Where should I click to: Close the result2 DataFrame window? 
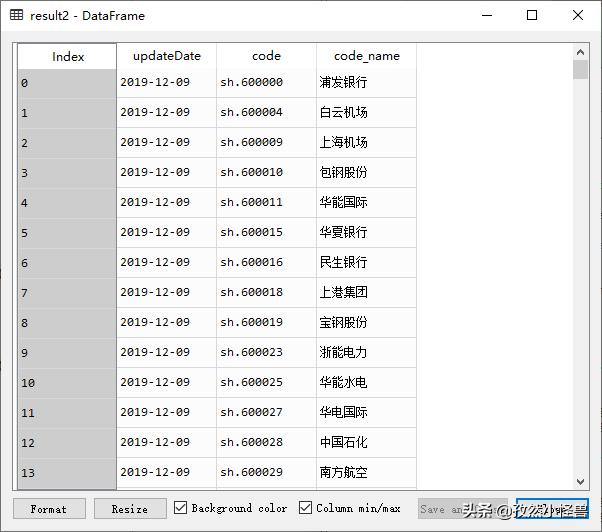pyautogui.click(x=578, y=15)
